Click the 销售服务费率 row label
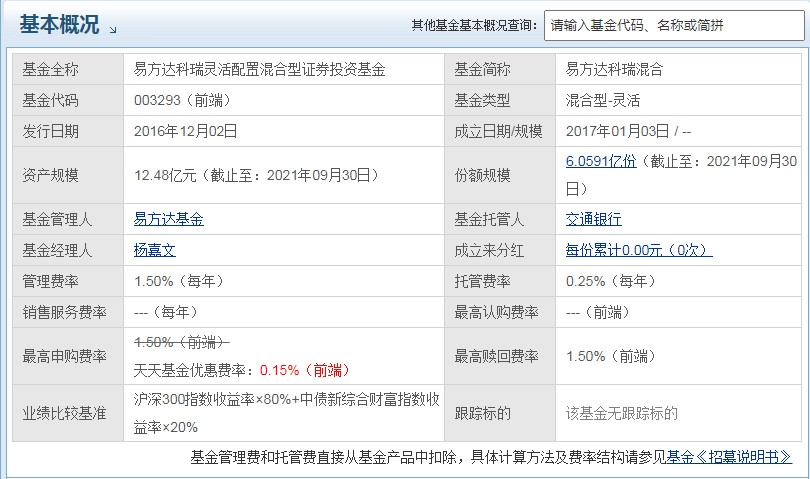This screenshot has width=810, height=479. [x=64, y=312]
